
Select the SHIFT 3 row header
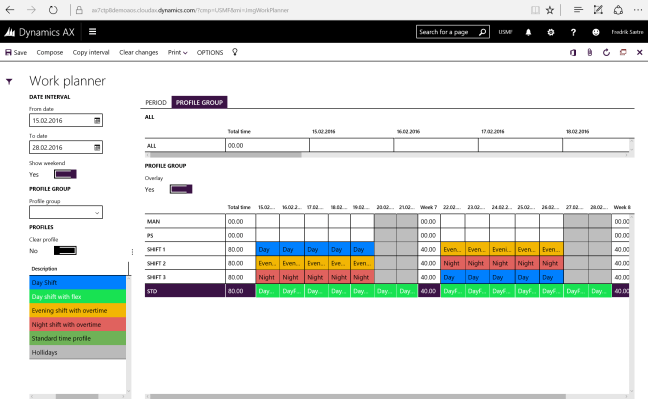tap(185, 277)
